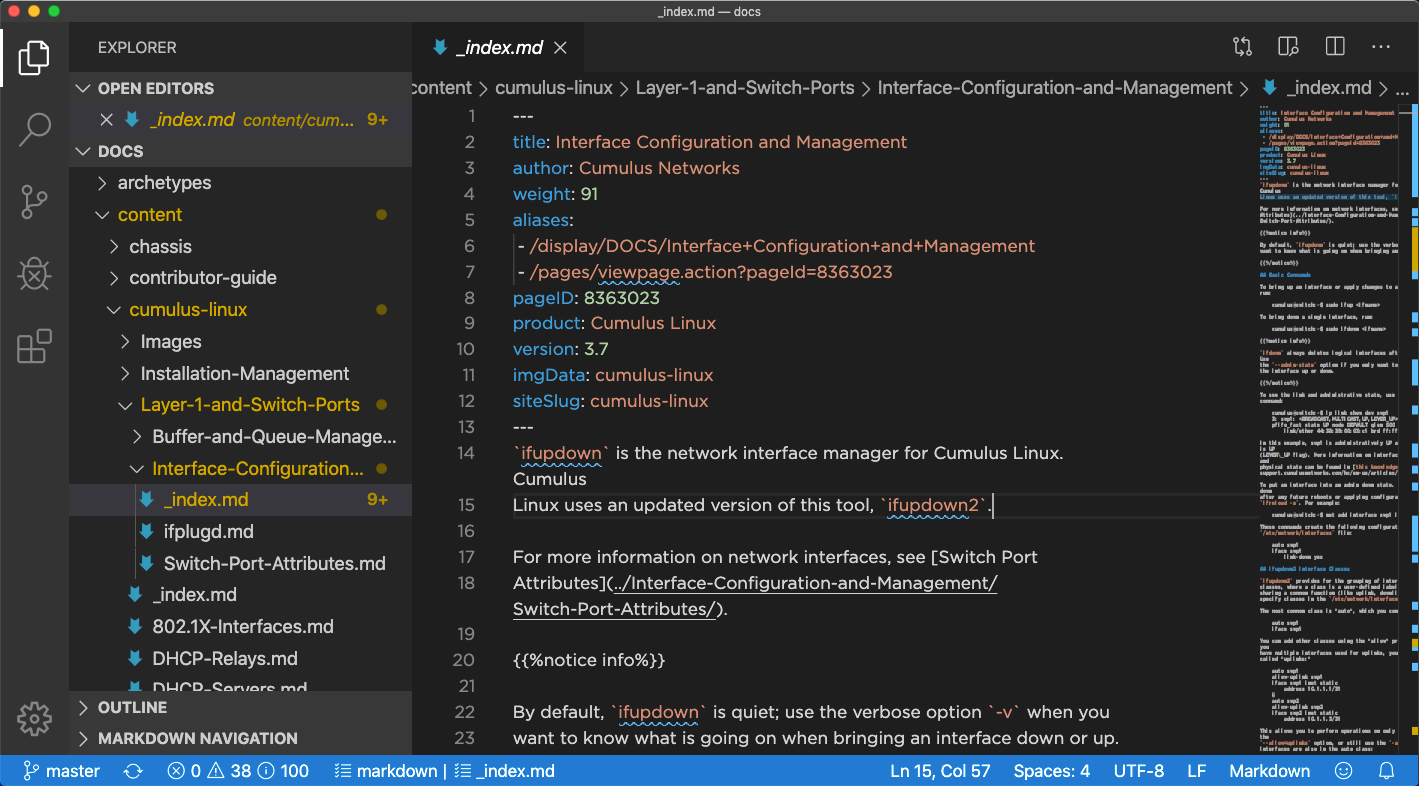Image resolution: width=1419 pixels, height=786 pixels.
Task: Open the Extensions view
Action: (34, 346)
